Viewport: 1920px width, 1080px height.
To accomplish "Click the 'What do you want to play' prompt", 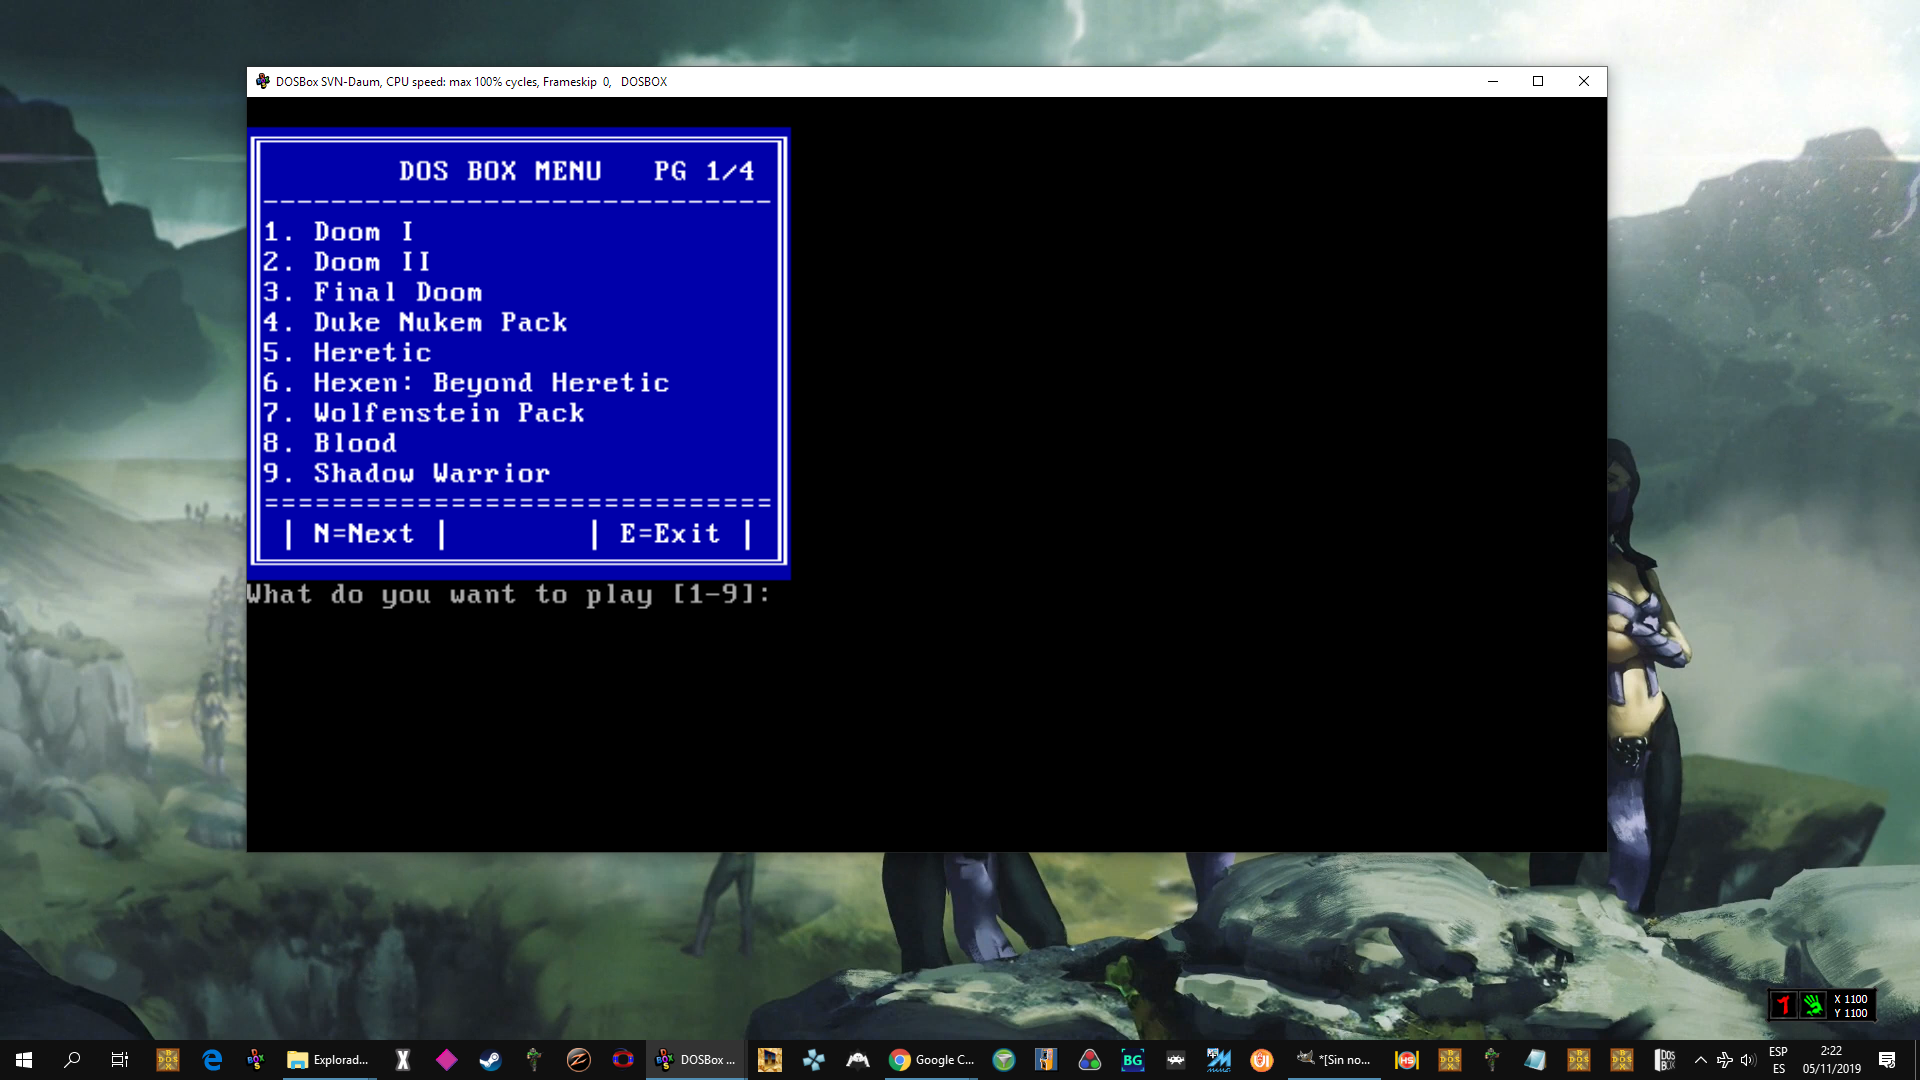I will point(508,595).
